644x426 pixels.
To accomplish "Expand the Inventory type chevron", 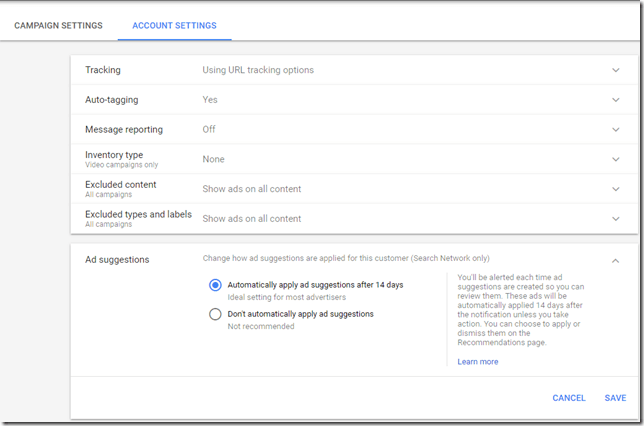I will click(616, 159).
